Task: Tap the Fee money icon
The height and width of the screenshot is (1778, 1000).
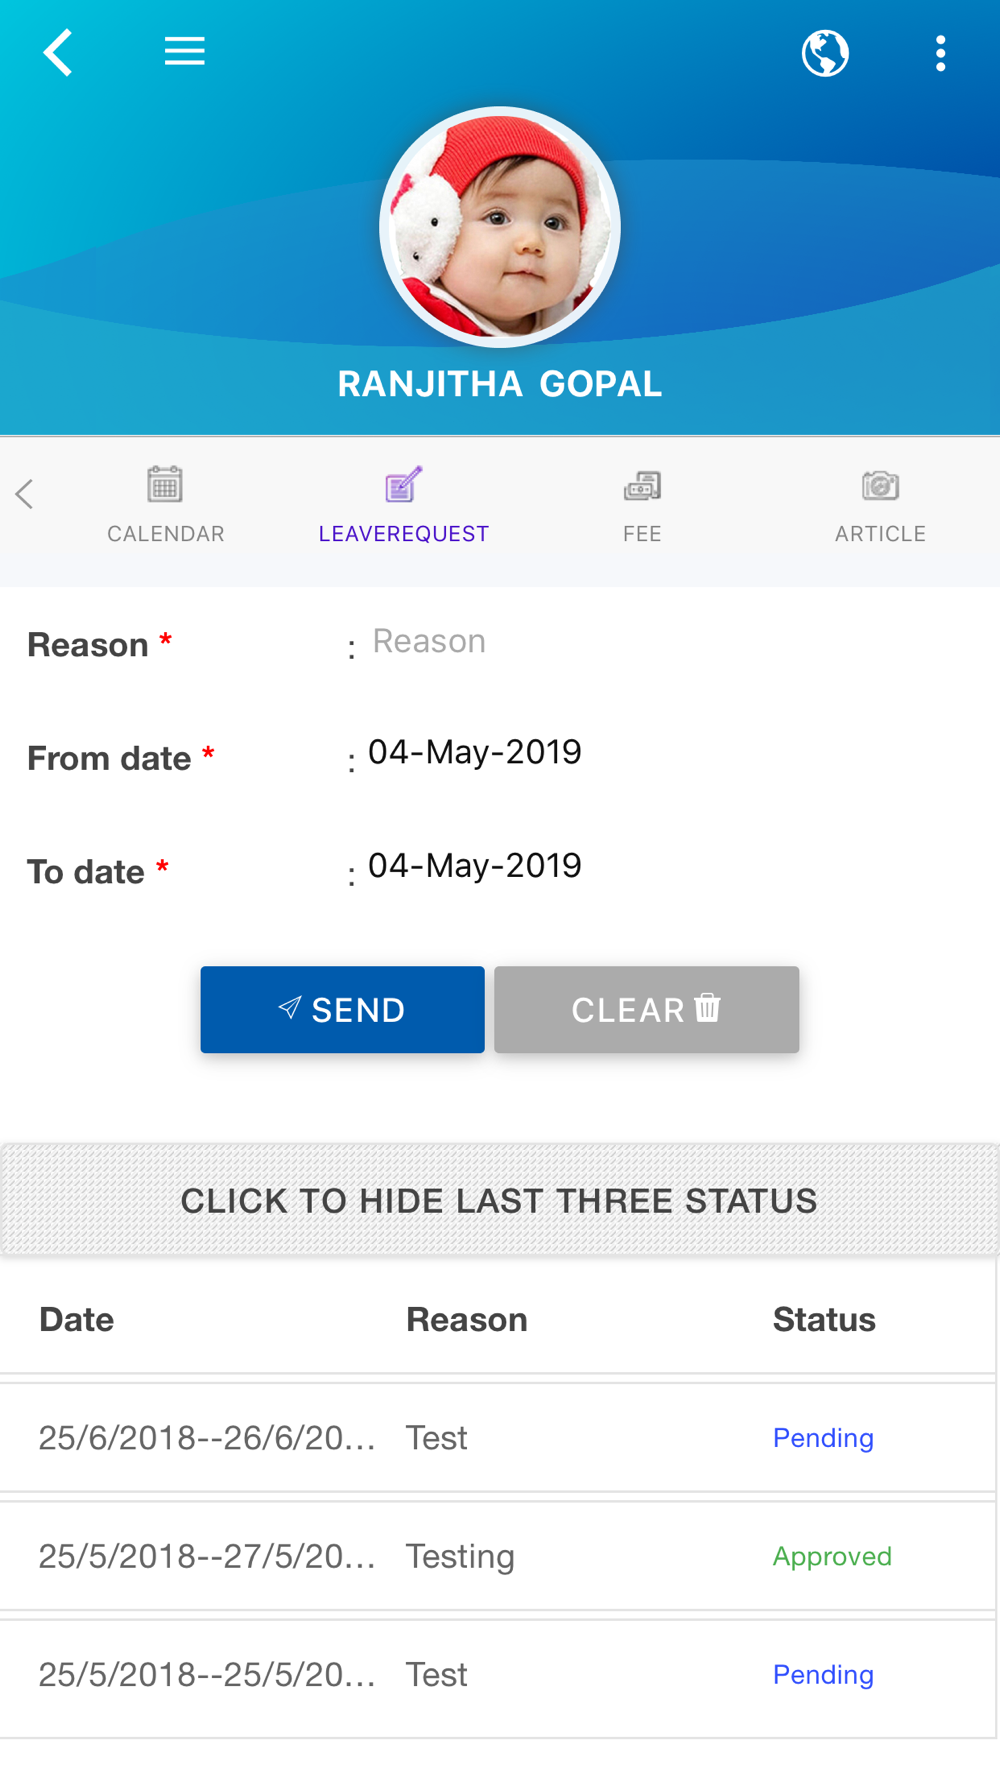Action: click(642, 486)
